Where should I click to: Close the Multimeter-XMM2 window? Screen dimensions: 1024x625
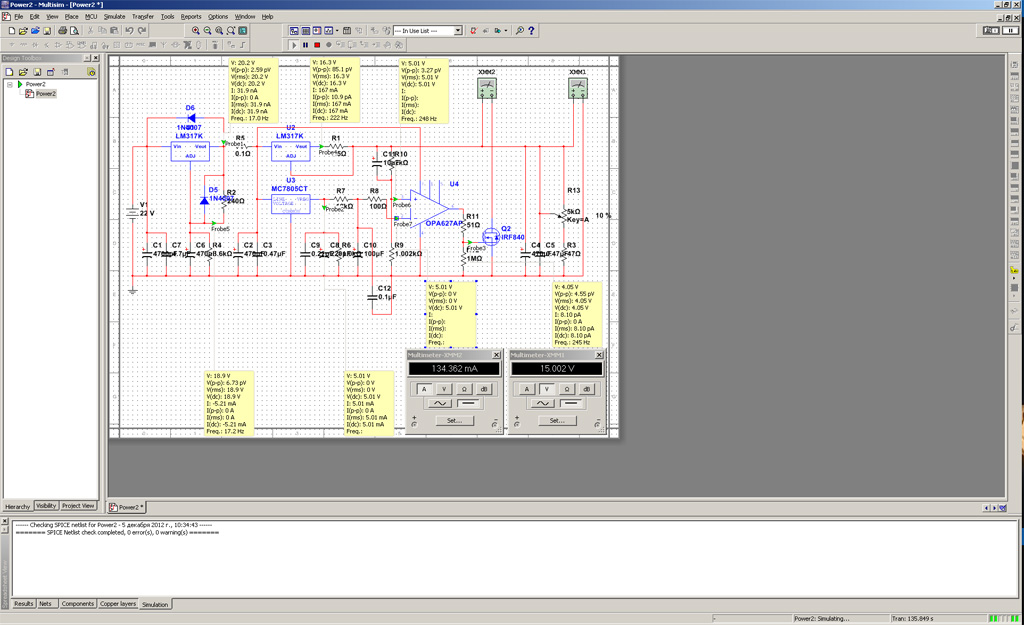point(496,355)
